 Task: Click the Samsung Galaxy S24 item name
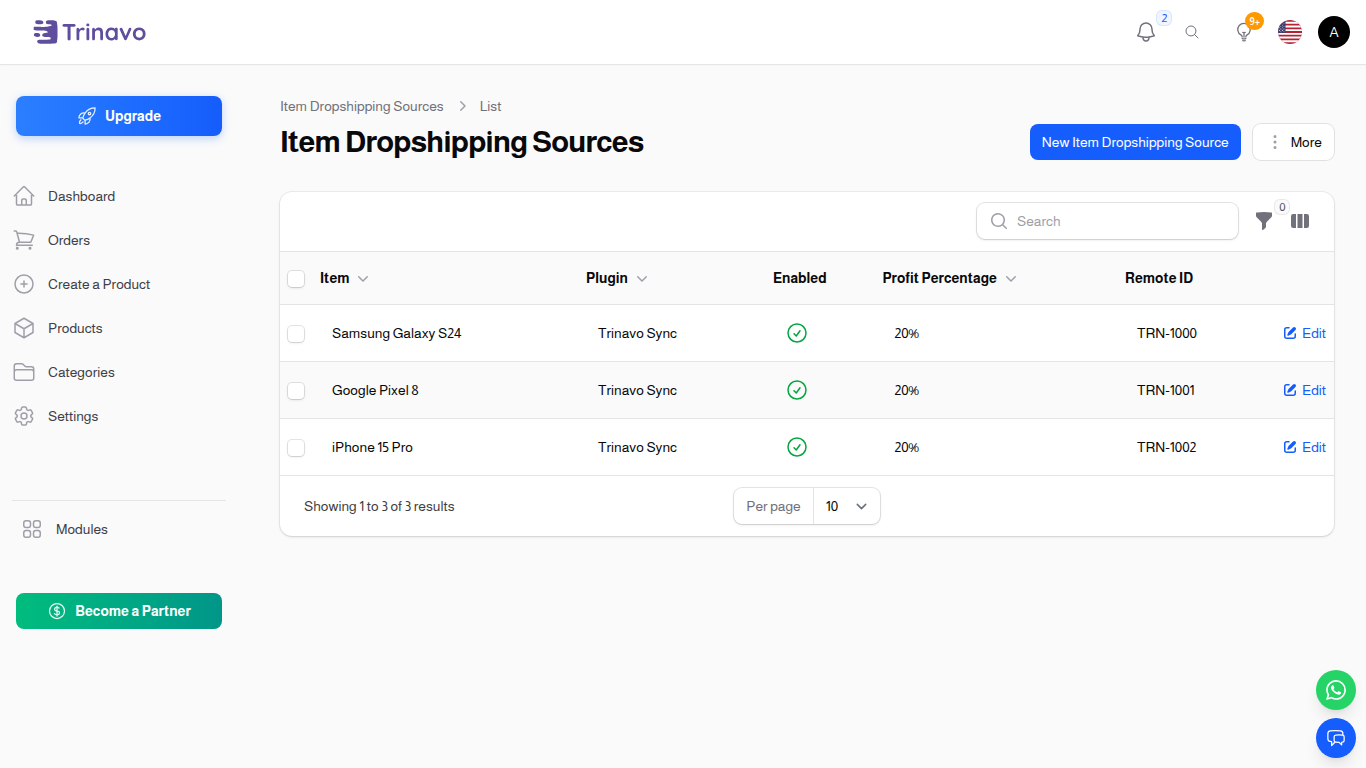[x=397, y=333]
